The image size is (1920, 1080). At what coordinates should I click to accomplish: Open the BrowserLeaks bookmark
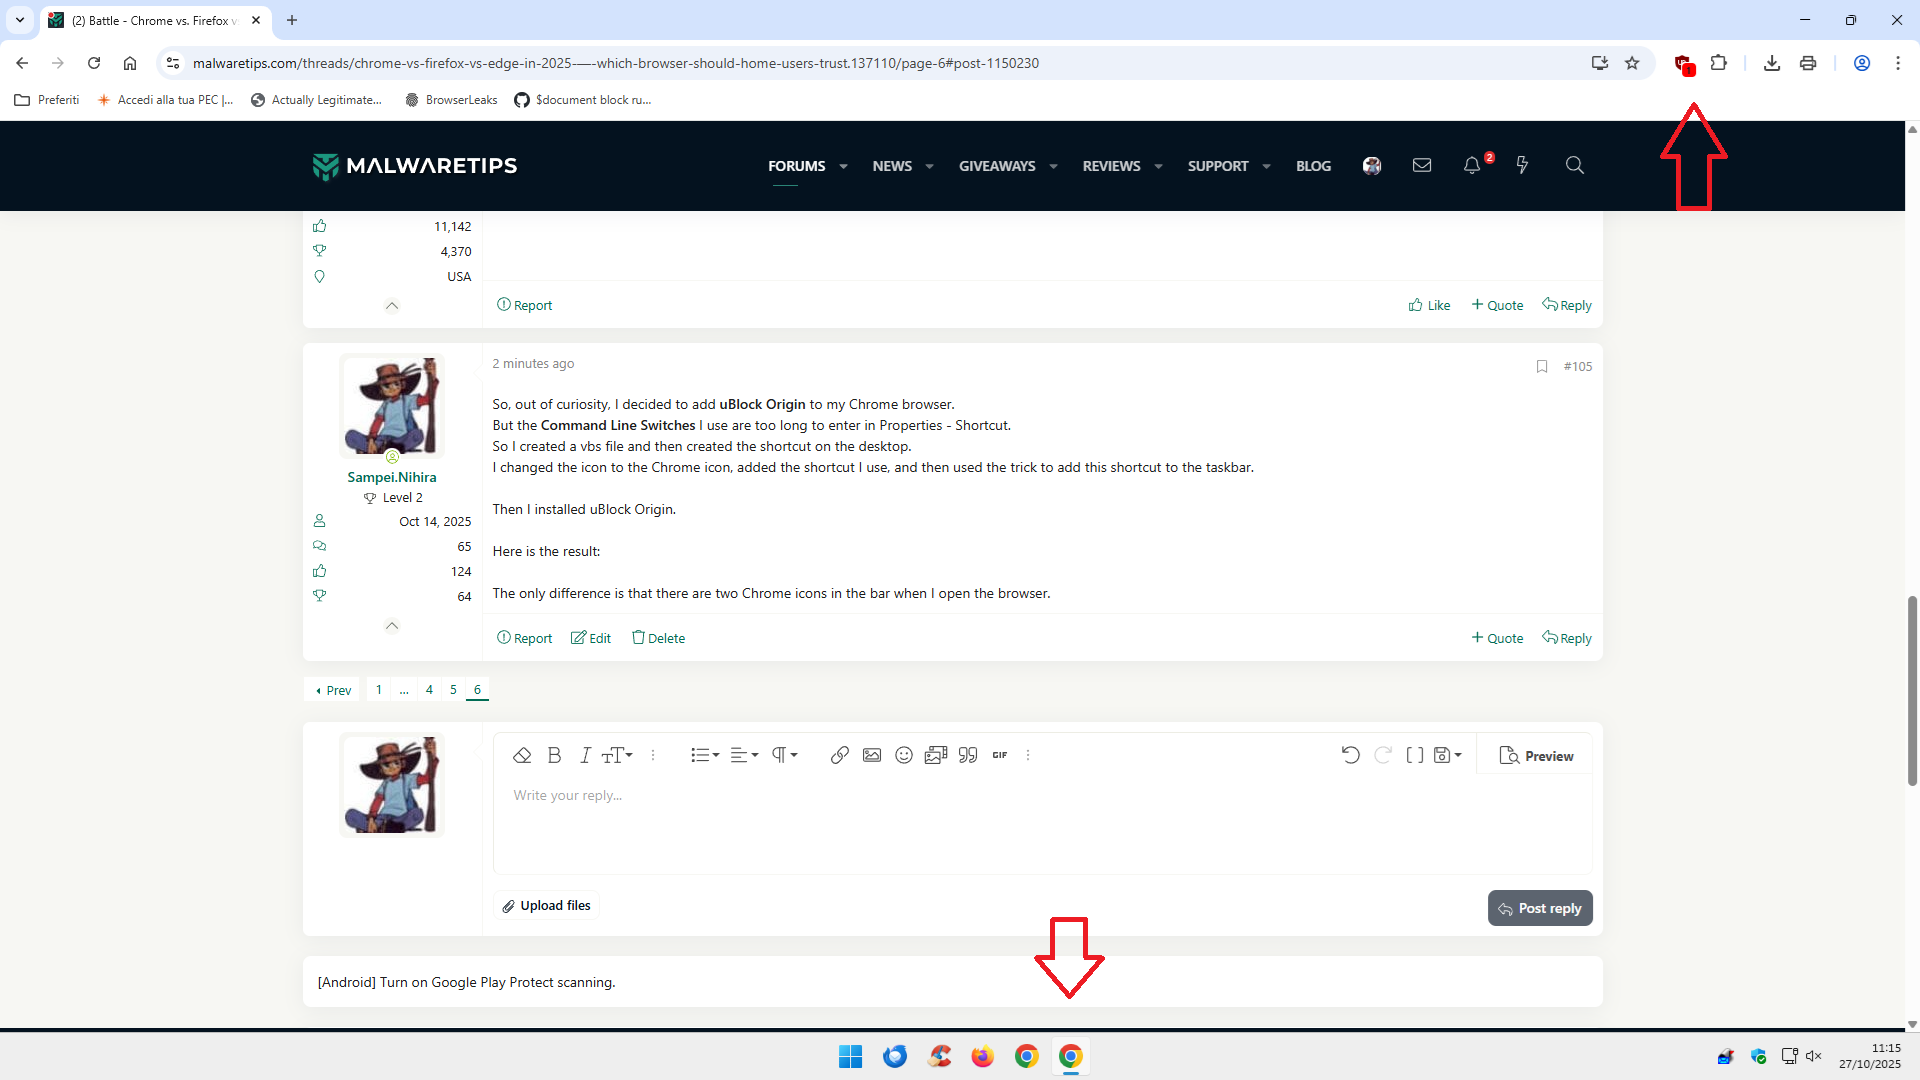[x=451, y=100]
